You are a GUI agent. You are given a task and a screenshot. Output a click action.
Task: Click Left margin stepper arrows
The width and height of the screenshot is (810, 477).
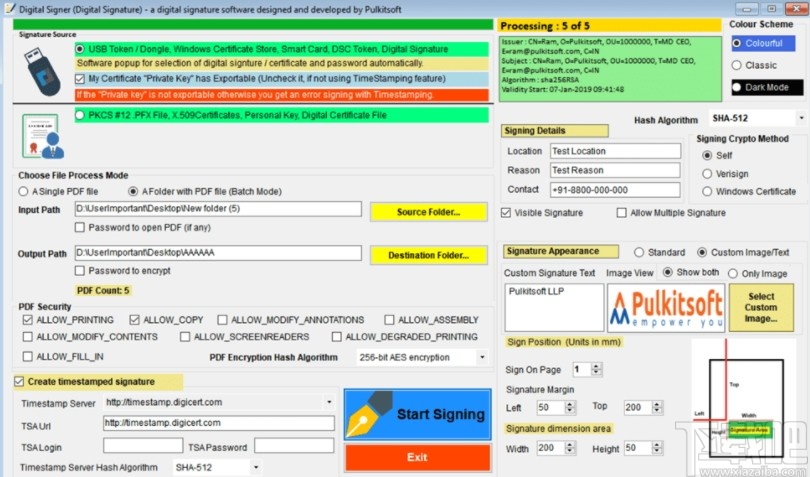(570, 407)
